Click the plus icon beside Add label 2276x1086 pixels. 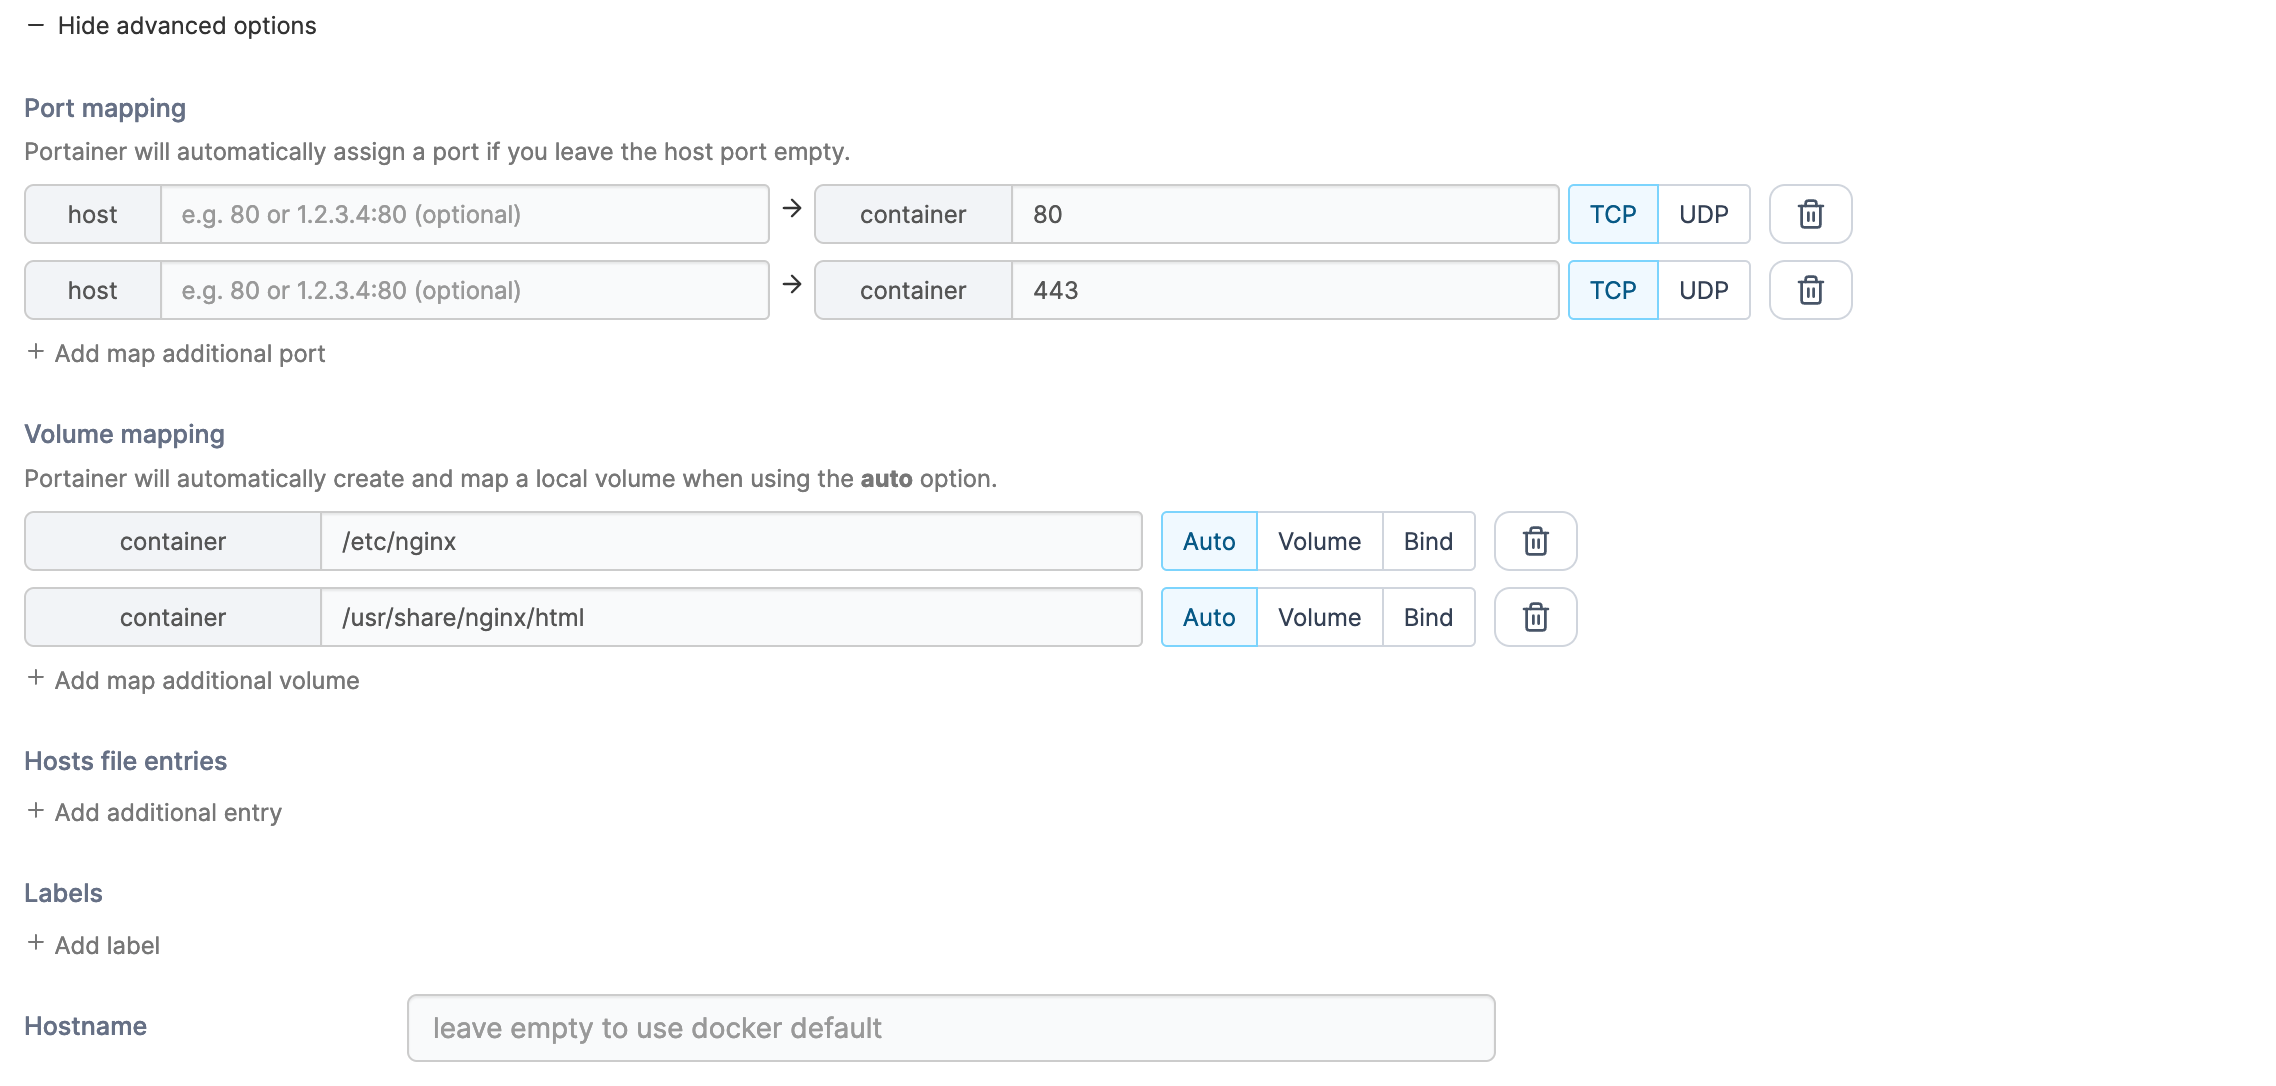click(x=36, y=943)
